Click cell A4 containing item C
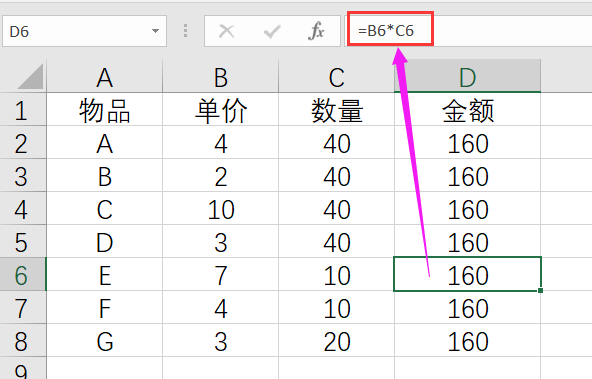Viewport: 592px width, 379px height. (105, 209)
